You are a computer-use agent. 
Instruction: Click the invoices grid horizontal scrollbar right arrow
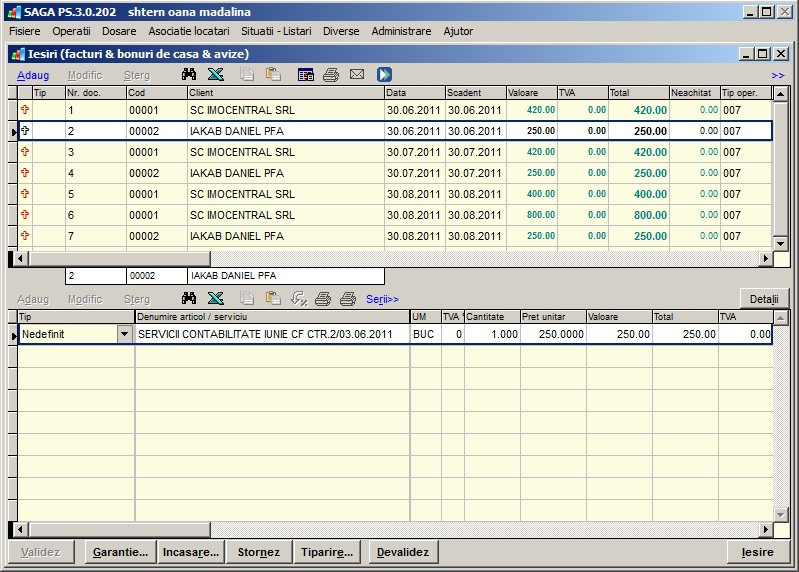click(765, 258)
